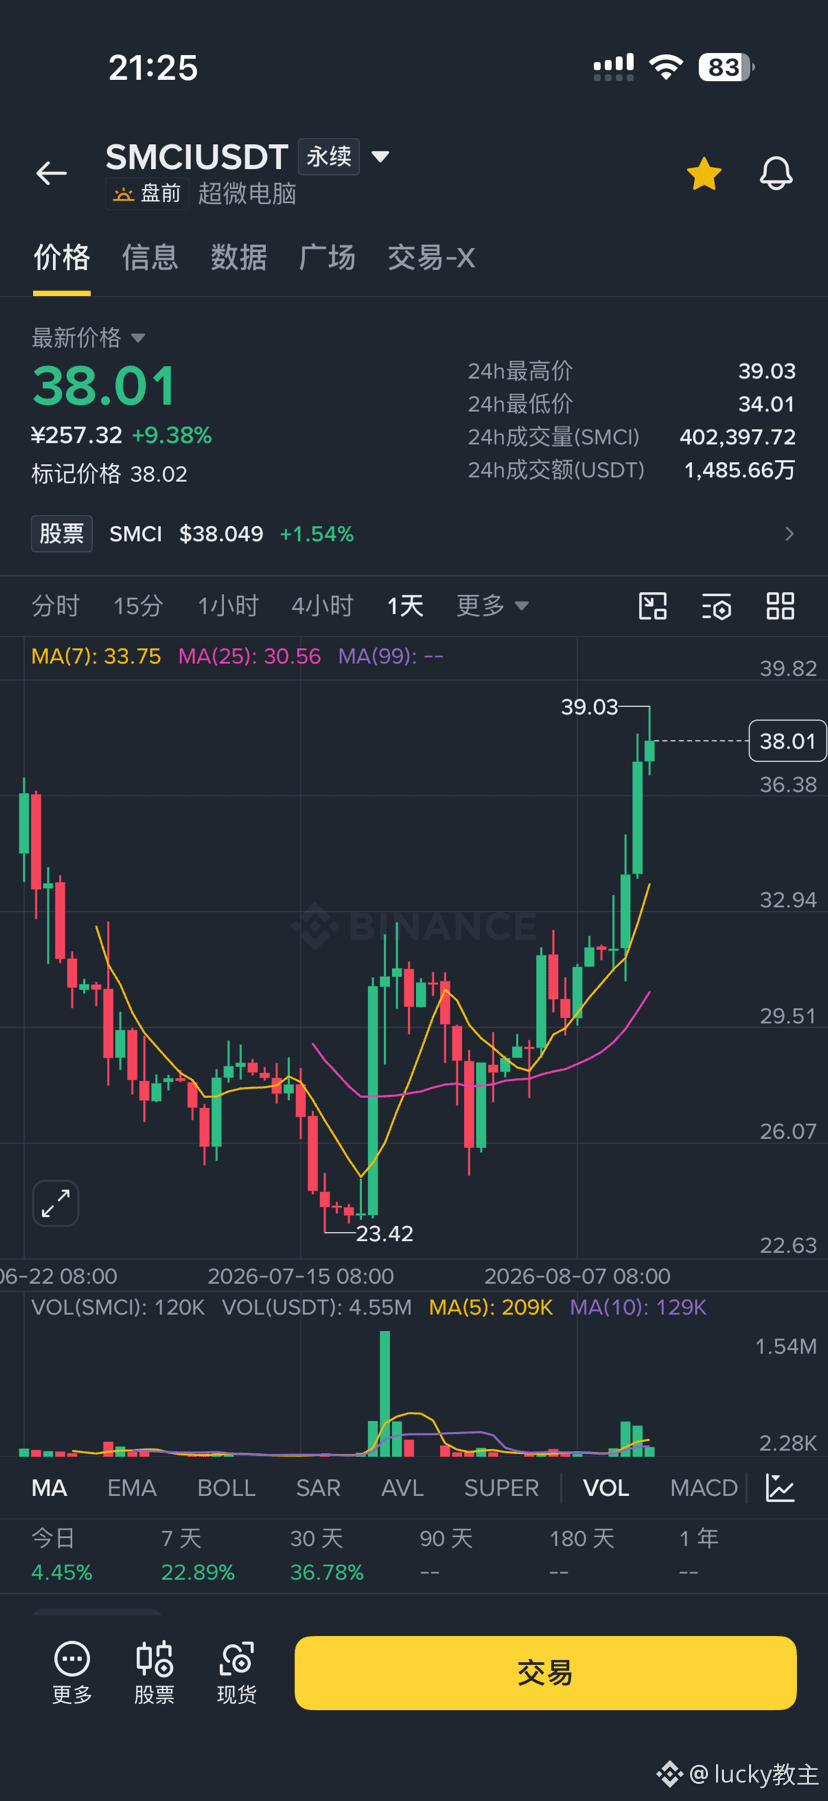The width and height of the screenshot is (828, 1801).
Task: Tap the yellow 交易 button
Action: click(x=545, y=1673)
